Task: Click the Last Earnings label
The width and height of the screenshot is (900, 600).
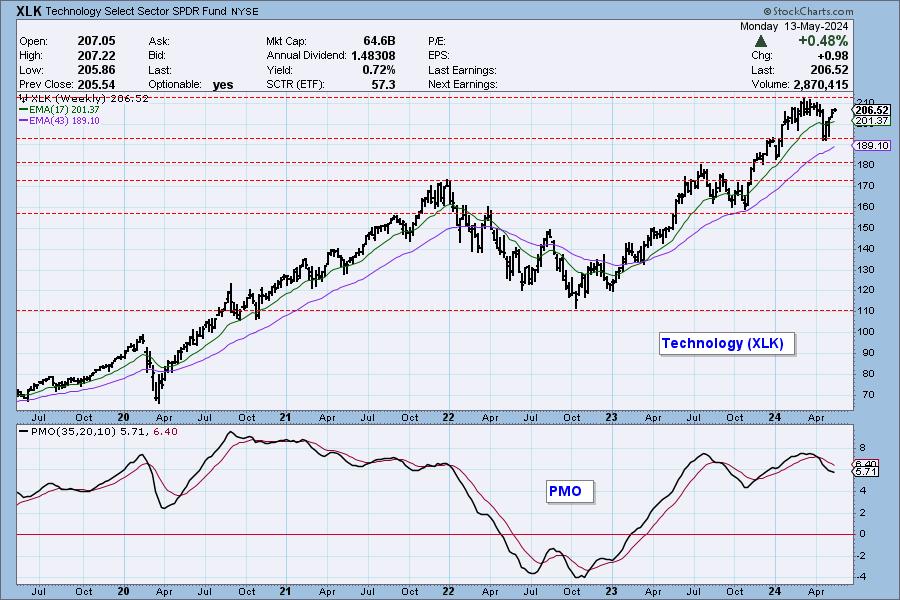Action: 462,70
